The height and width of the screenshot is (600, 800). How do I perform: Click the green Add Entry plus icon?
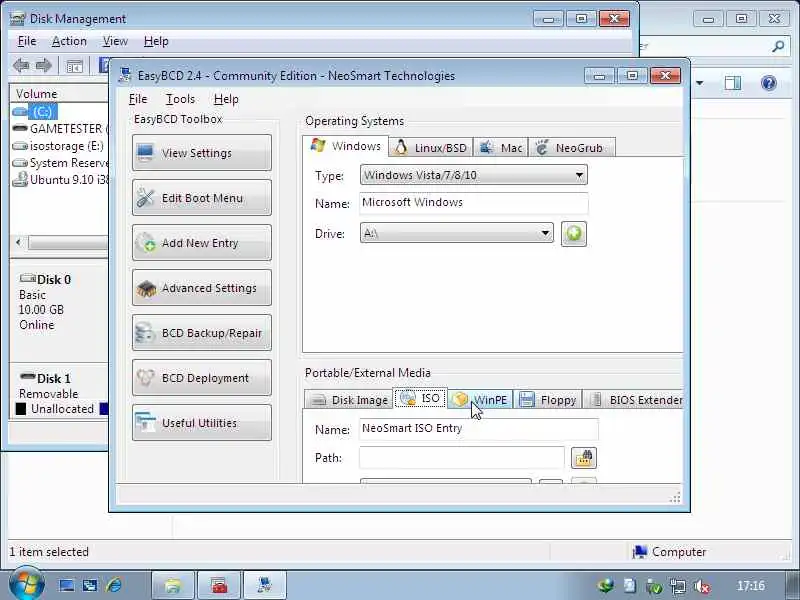point(574,234)
